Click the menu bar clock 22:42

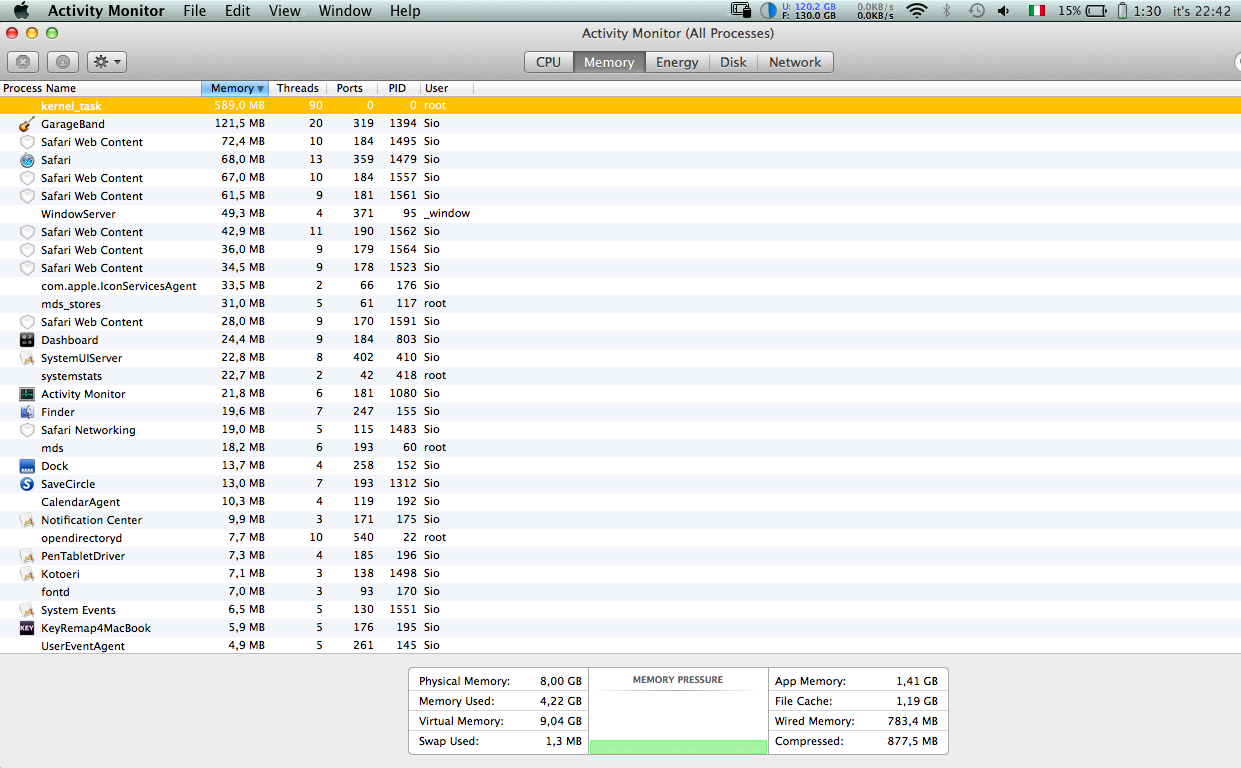tap(1202, 11)
